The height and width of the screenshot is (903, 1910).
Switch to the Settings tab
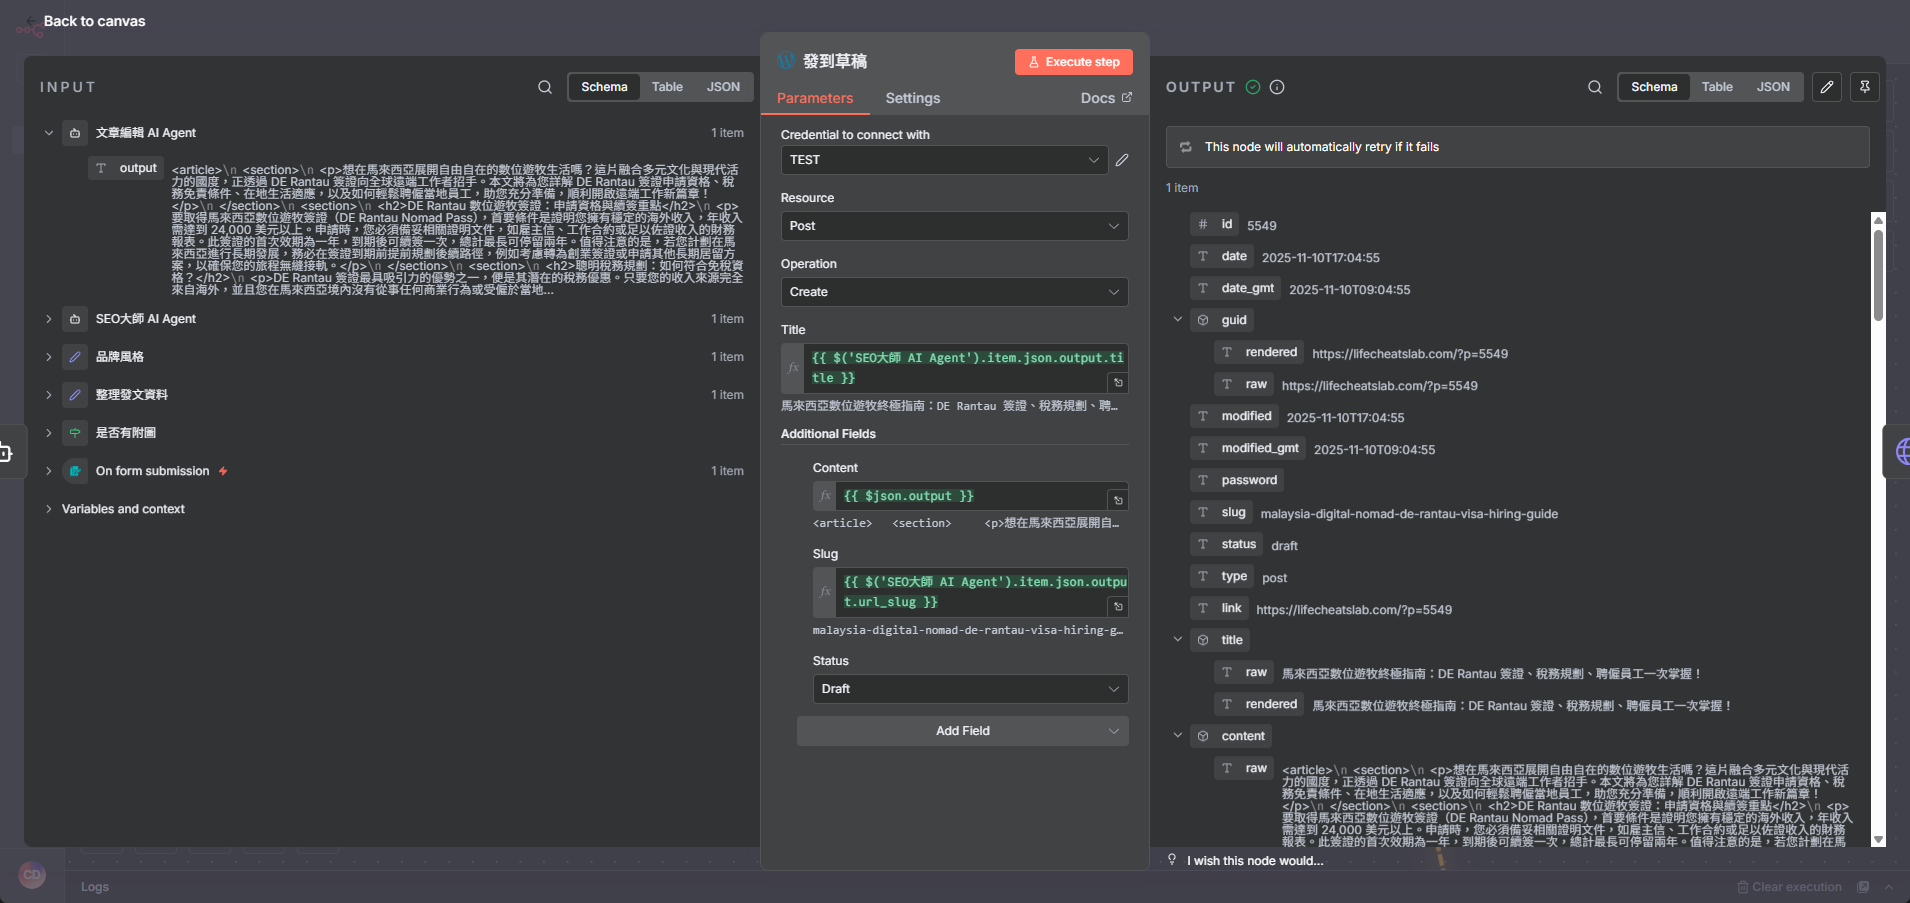pyautogui.click(x=911, y=98)
